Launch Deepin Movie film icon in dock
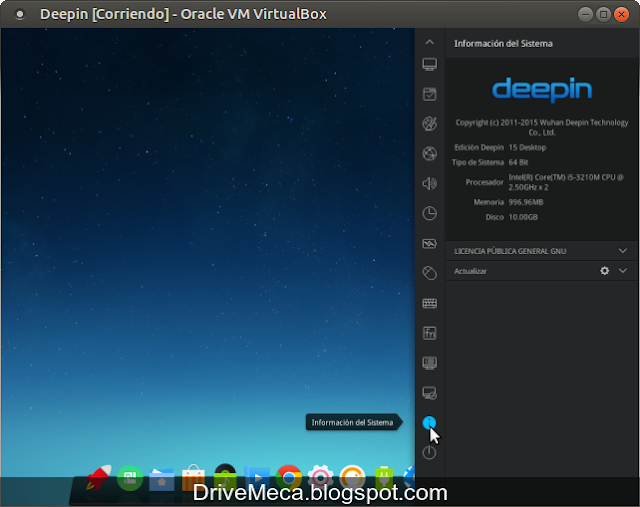The image size is (640, 507). tap(257, 478)
